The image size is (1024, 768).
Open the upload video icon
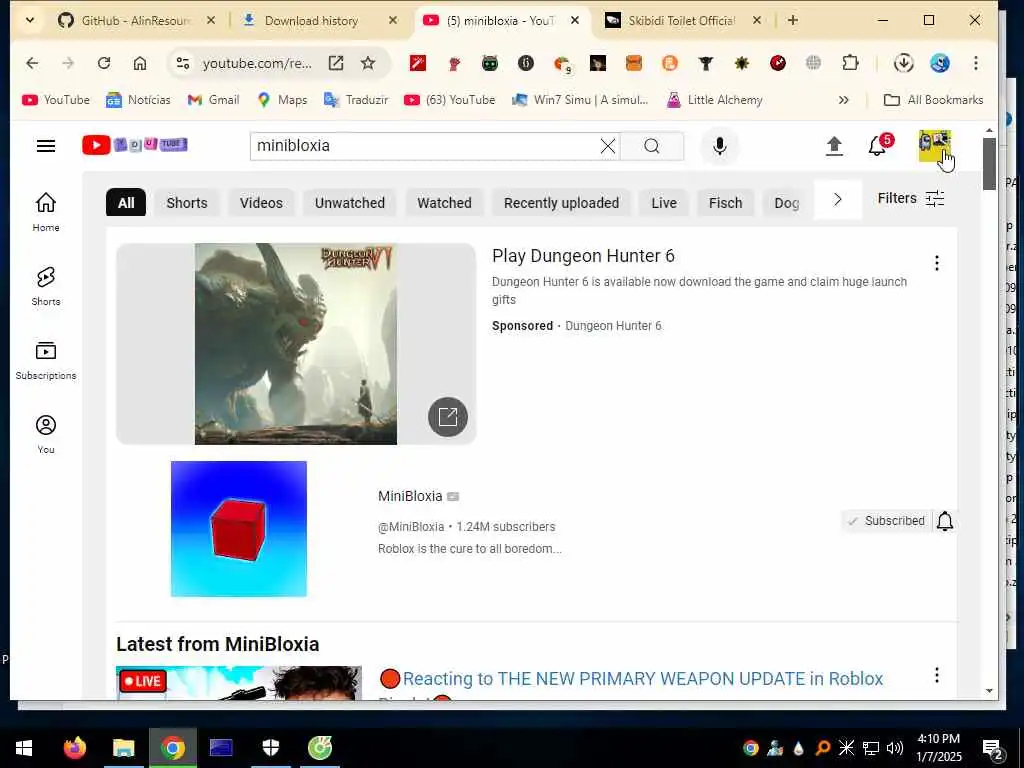click(834, 146)
